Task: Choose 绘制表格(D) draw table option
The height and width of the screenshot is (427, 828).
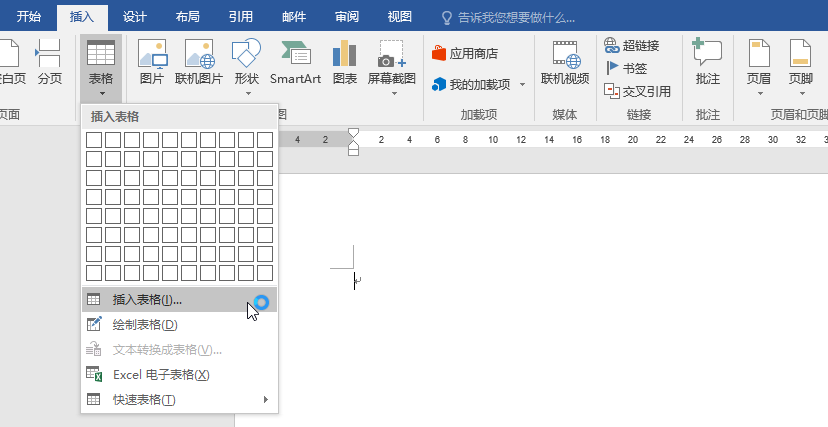Action: click(x=145, y=324)
